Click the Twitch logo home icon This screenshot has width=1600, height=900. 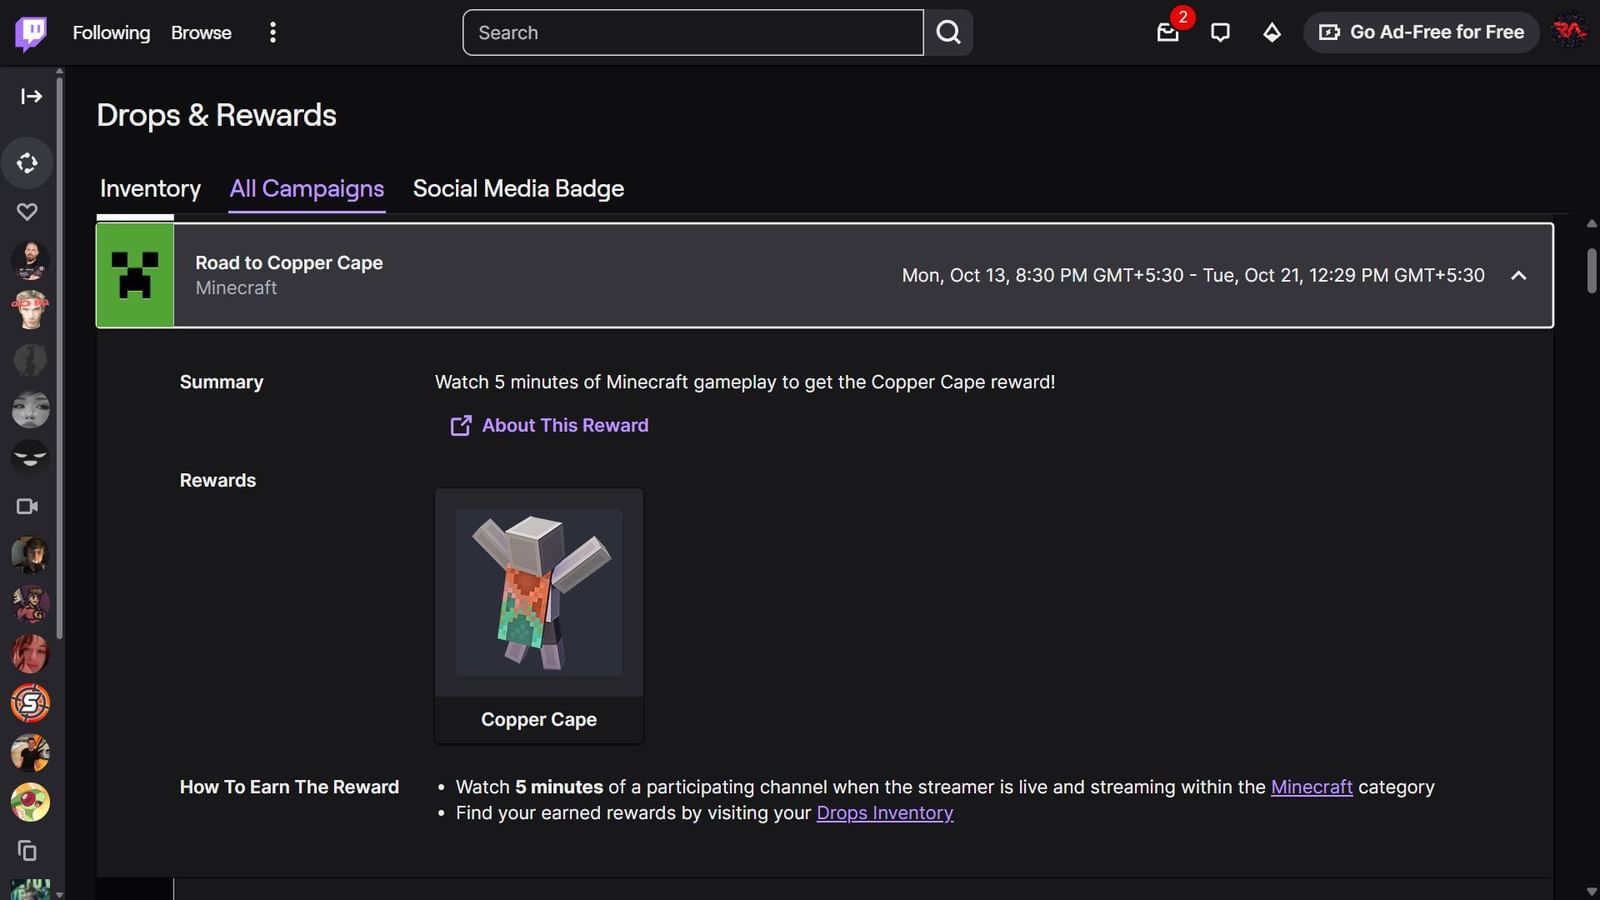30,33
